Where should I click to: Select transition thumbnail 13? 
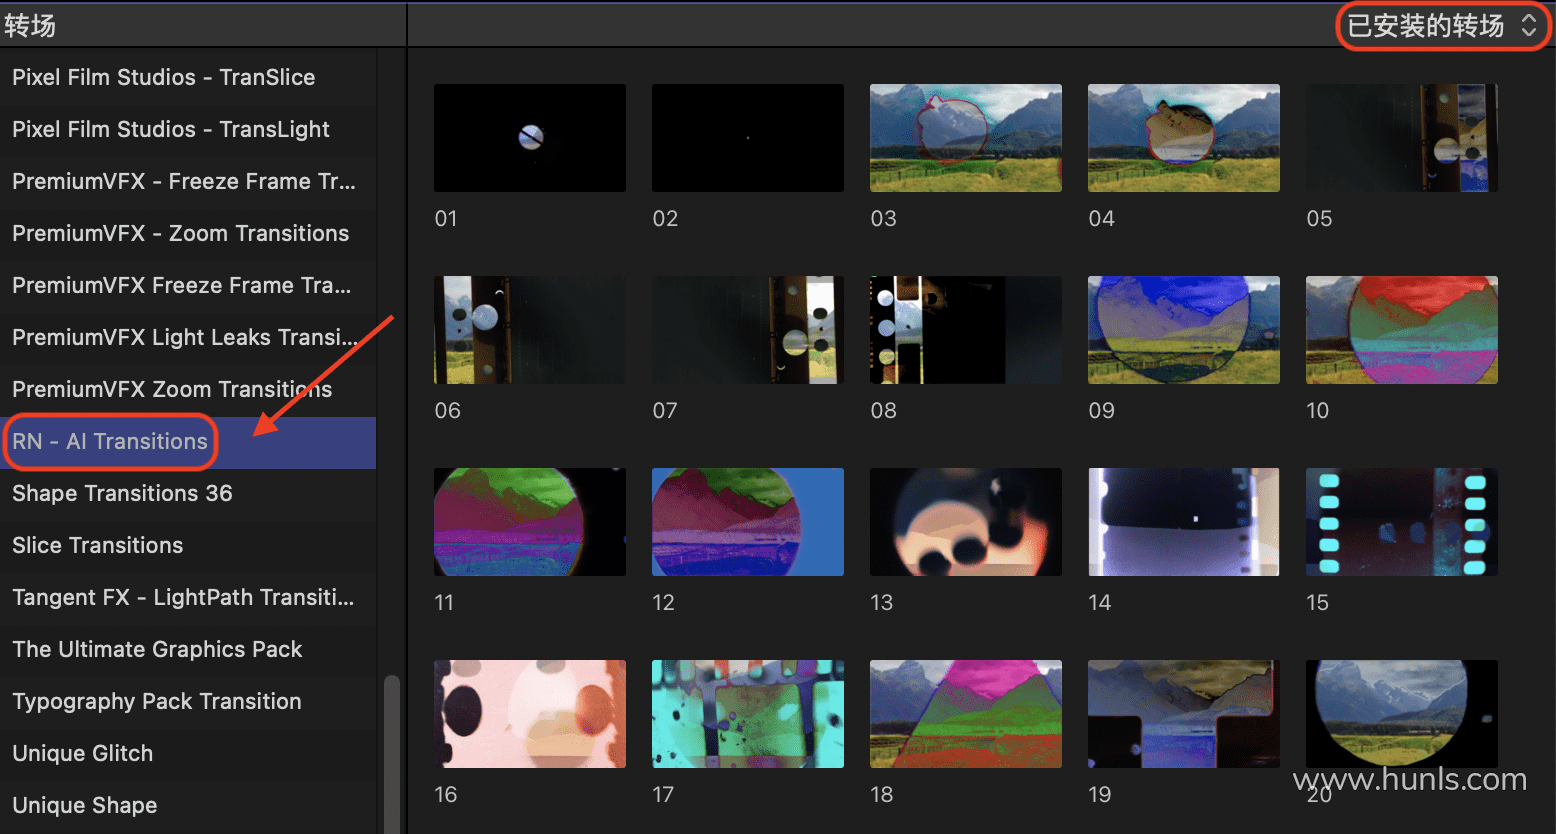966,522
